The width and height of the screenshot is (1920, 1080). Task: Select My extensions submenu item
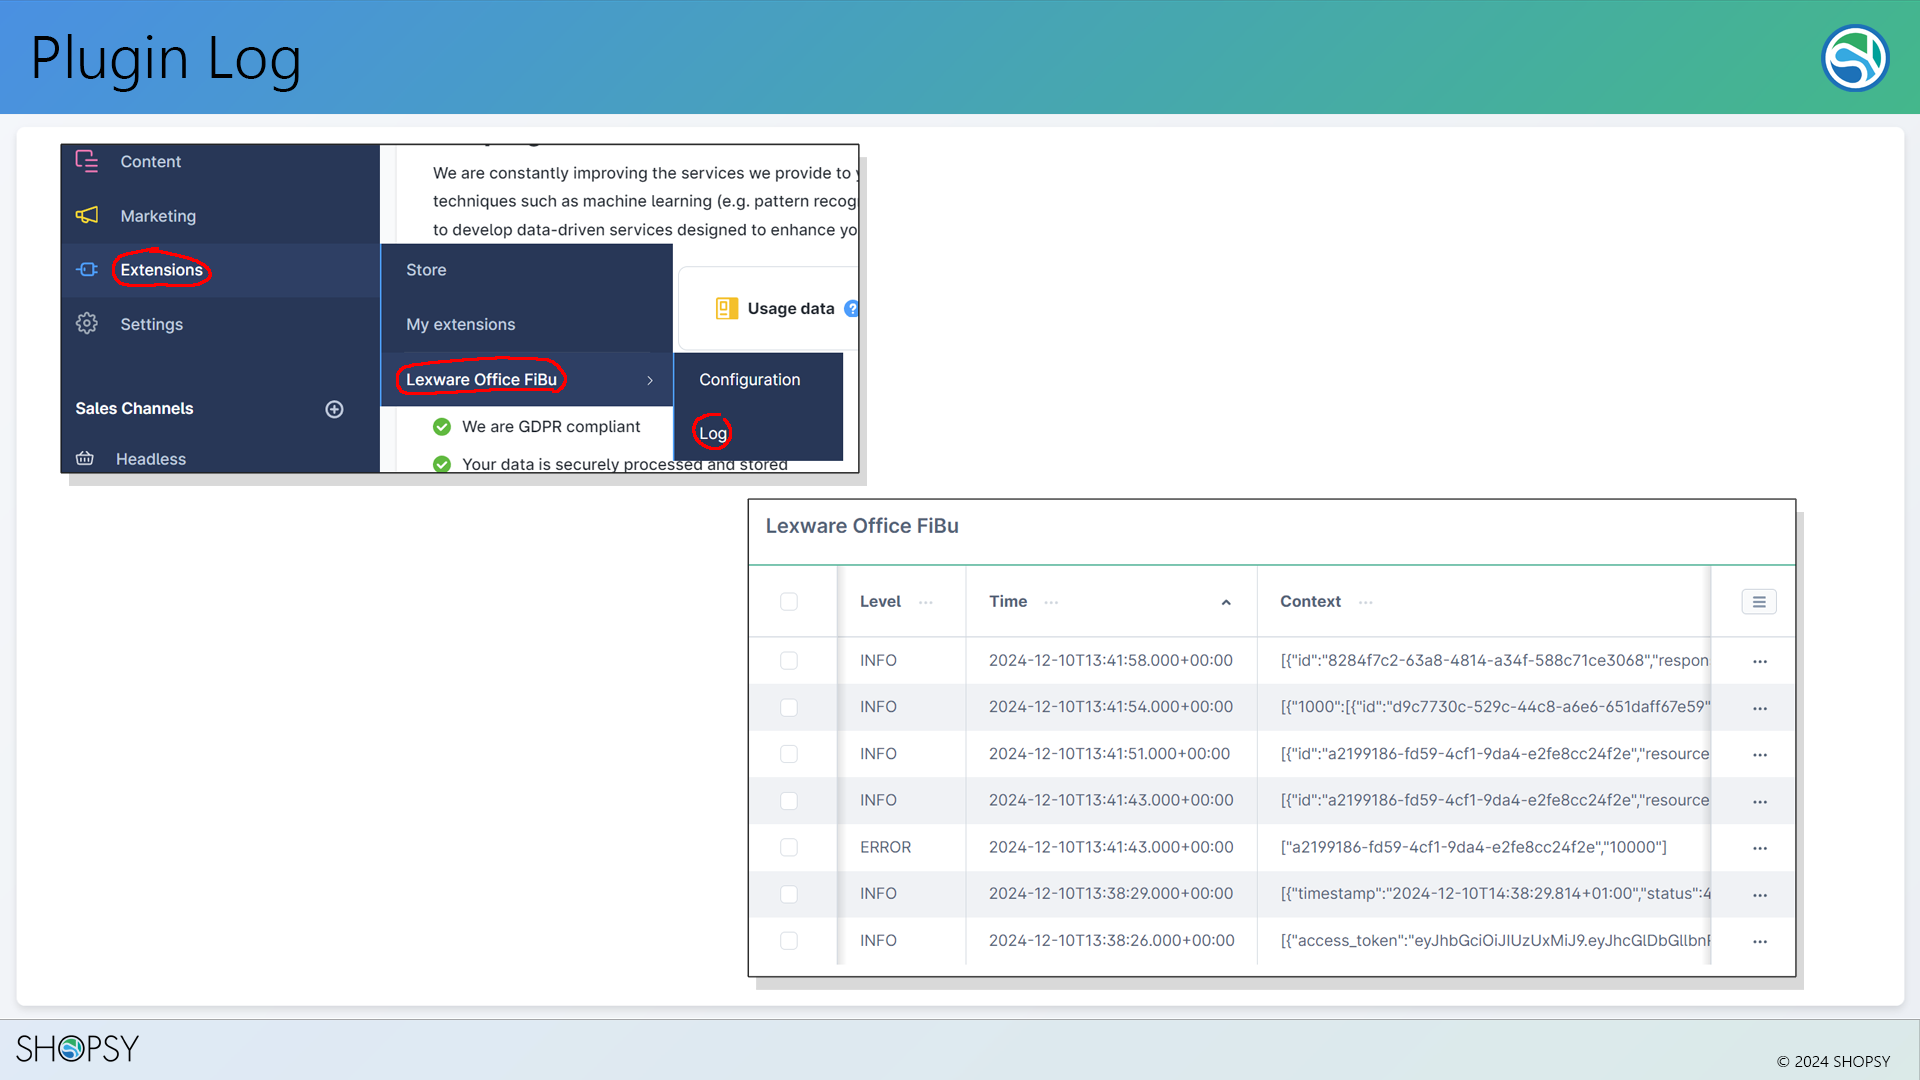461,324
